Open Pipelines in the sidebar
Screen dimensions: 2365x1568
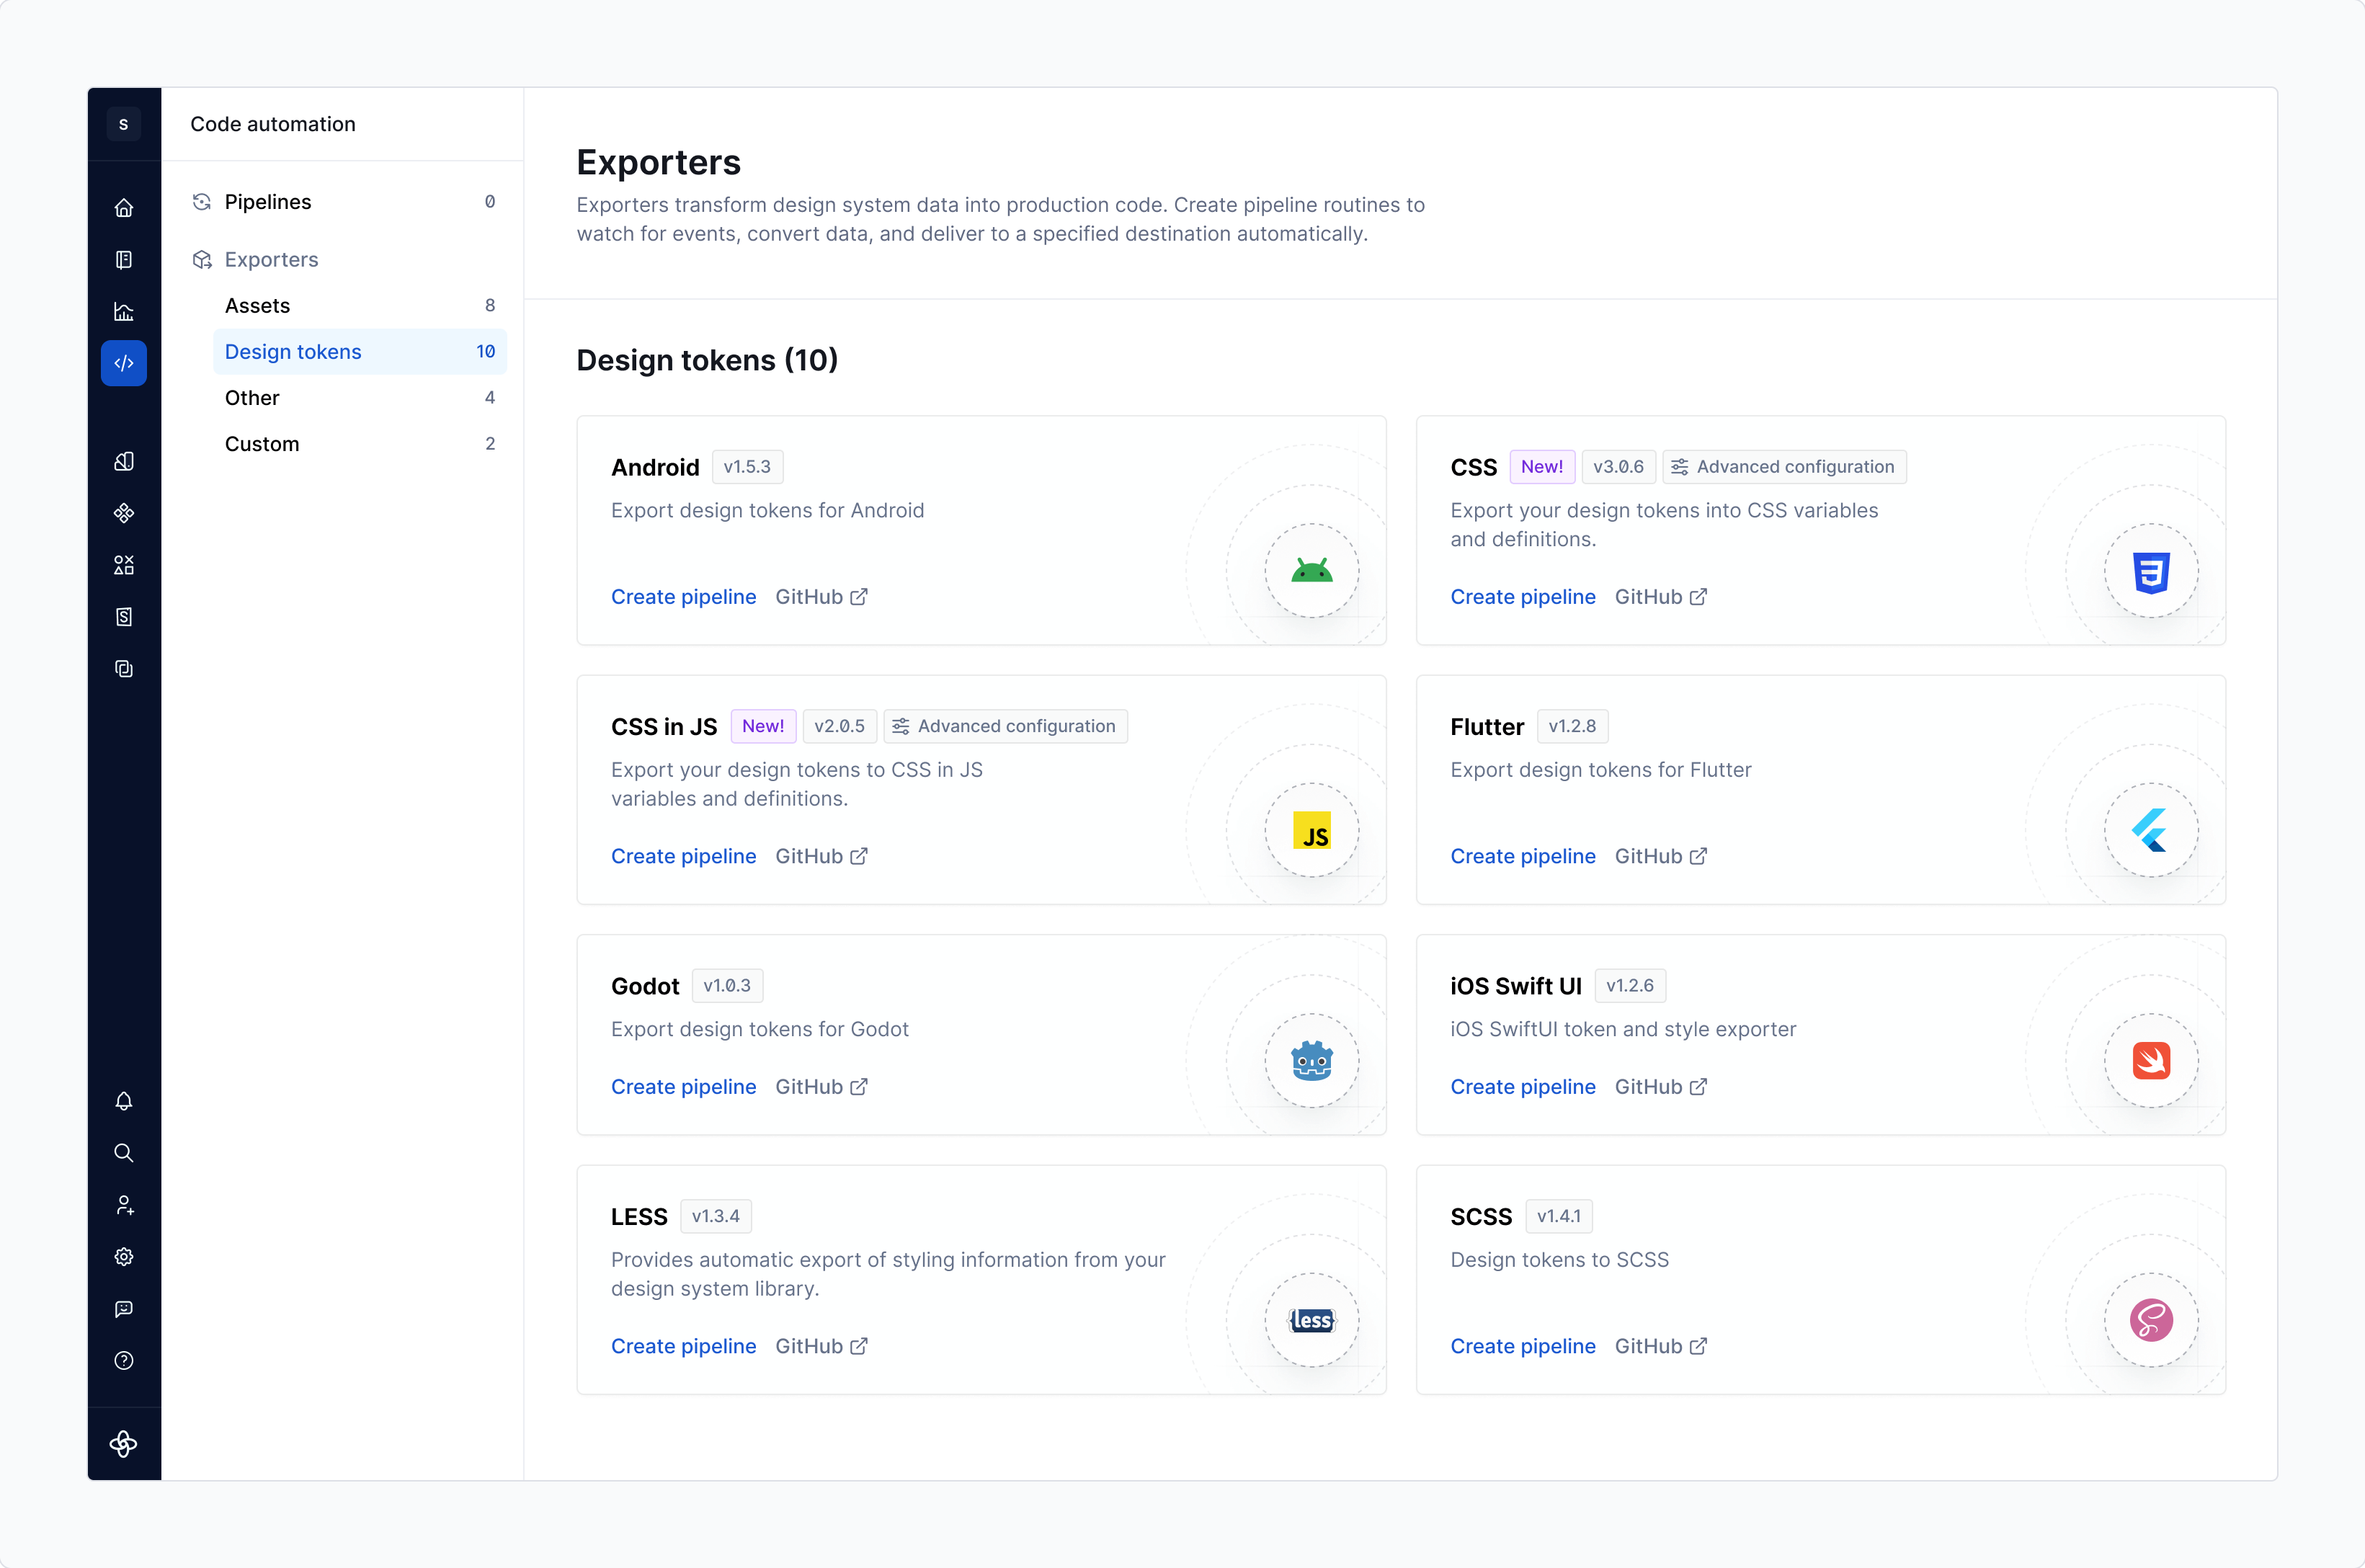[x=268, y=202]
